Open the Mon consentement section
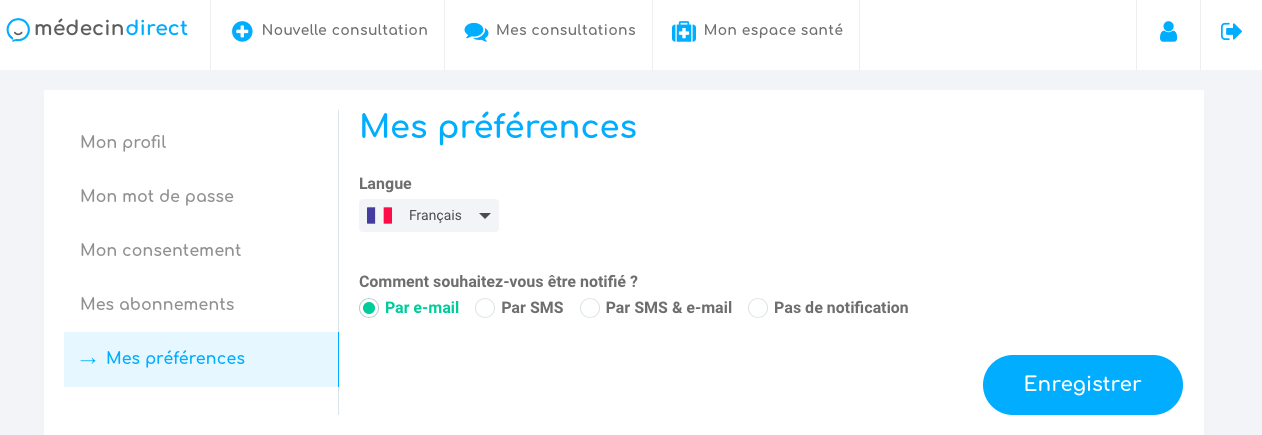Viewport: 1262px width, 435px height. pyautogui.click(x=161, y=250)
